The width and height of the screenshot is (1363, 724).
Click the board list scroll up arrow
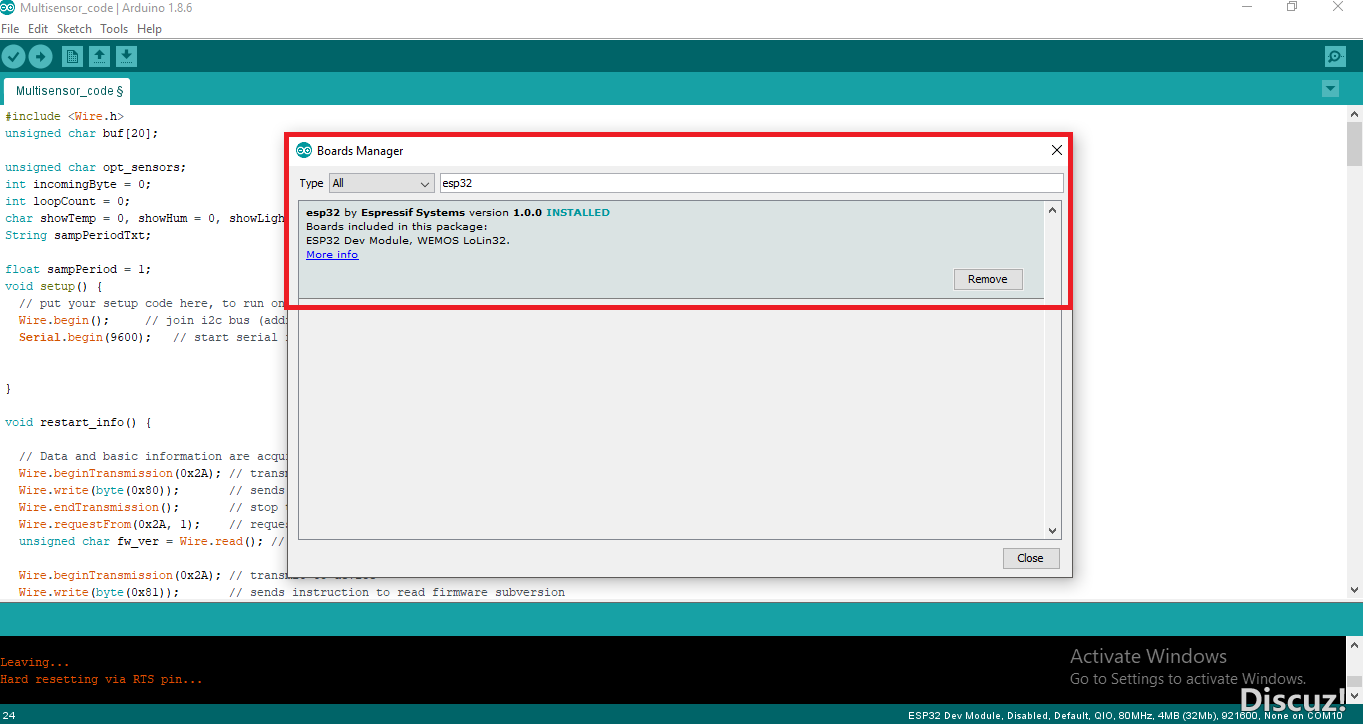1052,210
